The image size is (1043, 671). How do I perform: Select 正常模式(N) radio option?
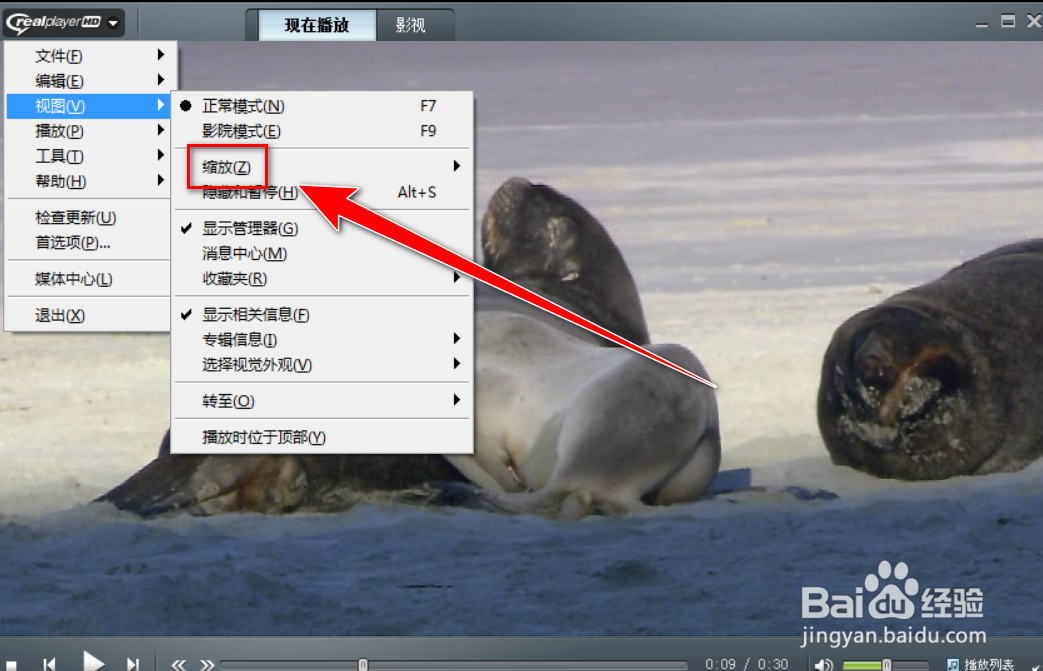(322, 106)
